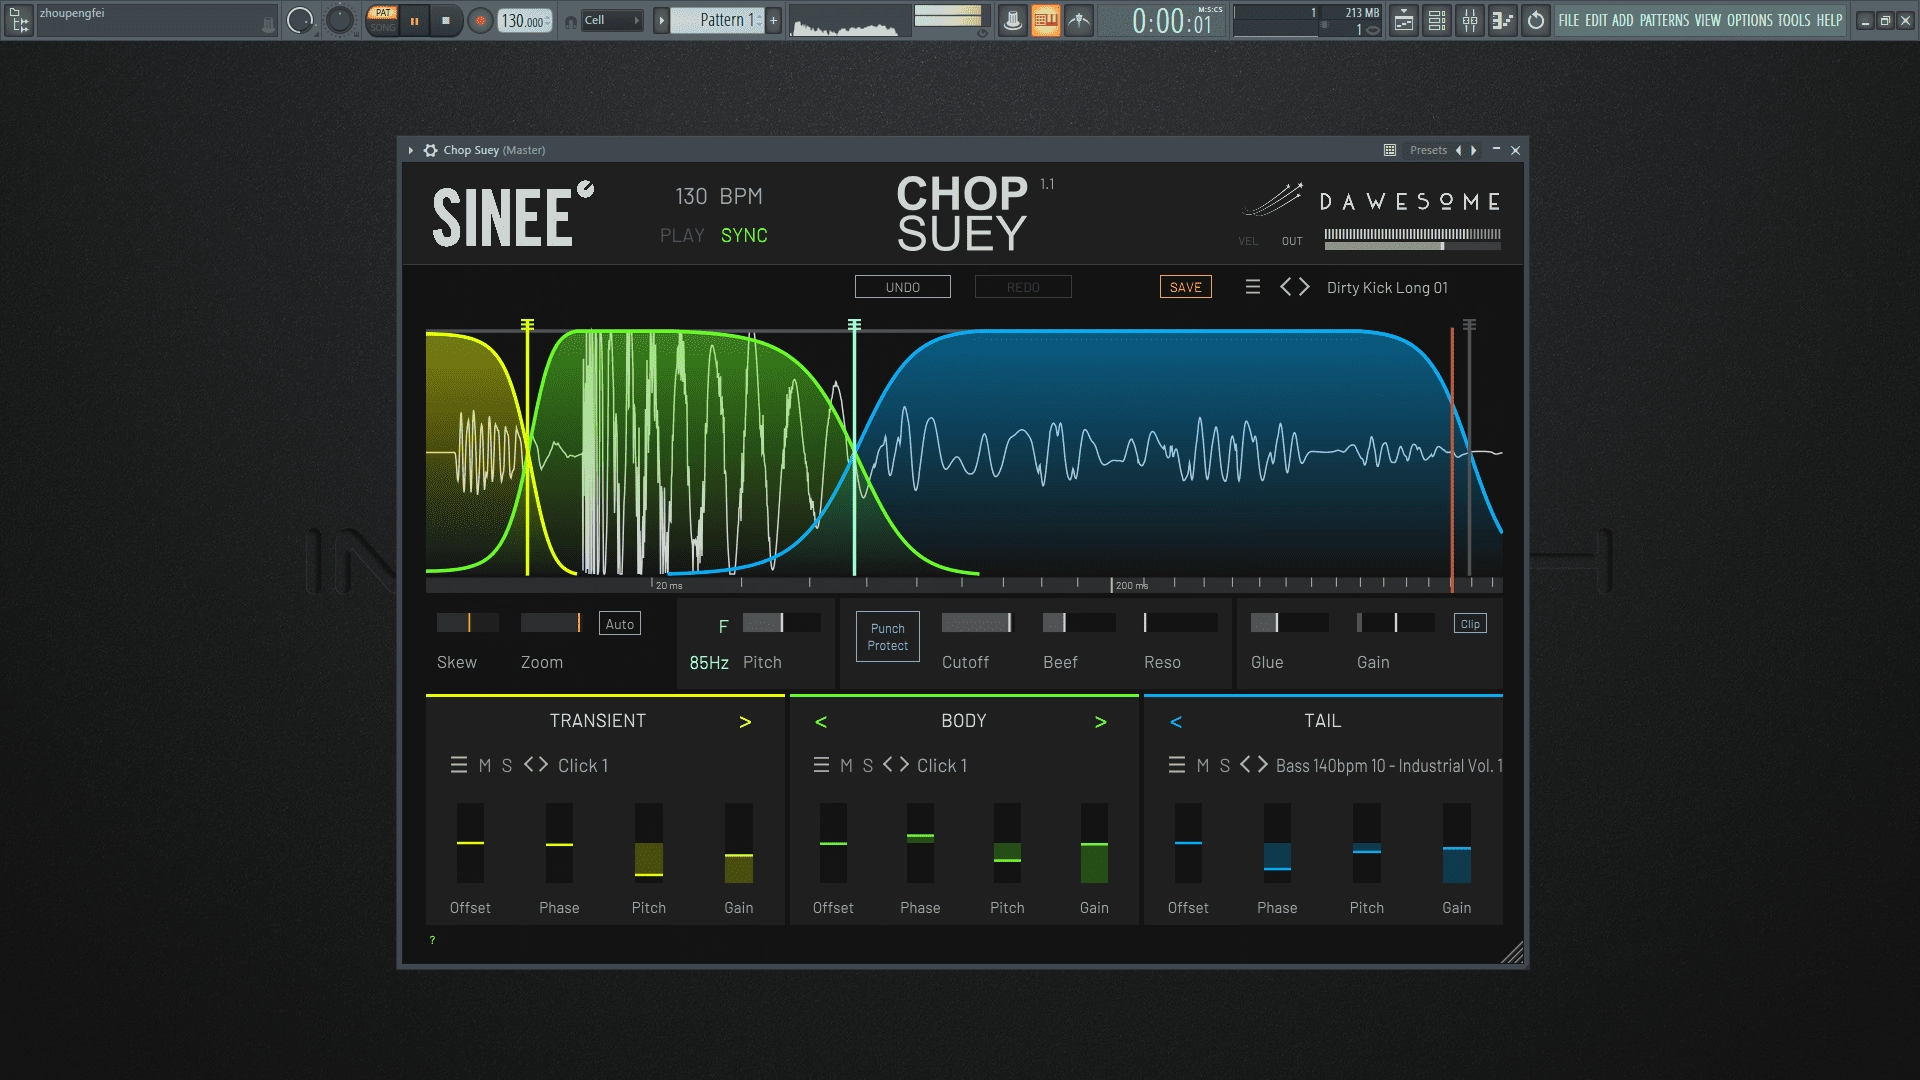Select next plugin preset arrow in title bar
This screenshot has width=1920, height=1080.
click(x=1473, y=150)
